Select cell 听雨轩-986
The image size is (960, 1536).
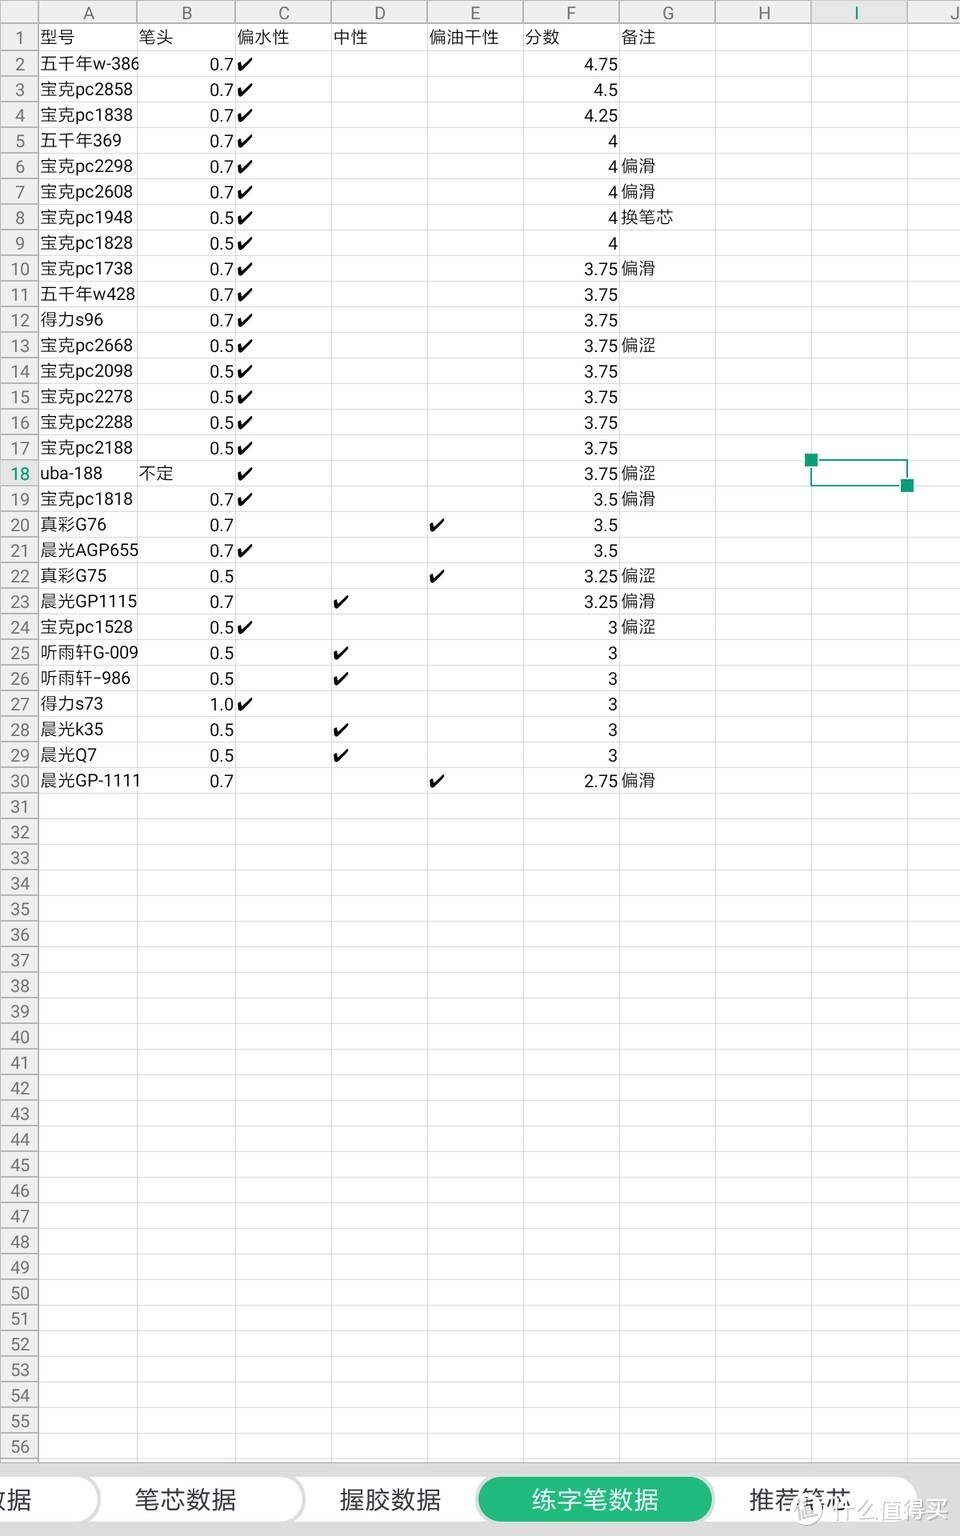coord(88,679)
